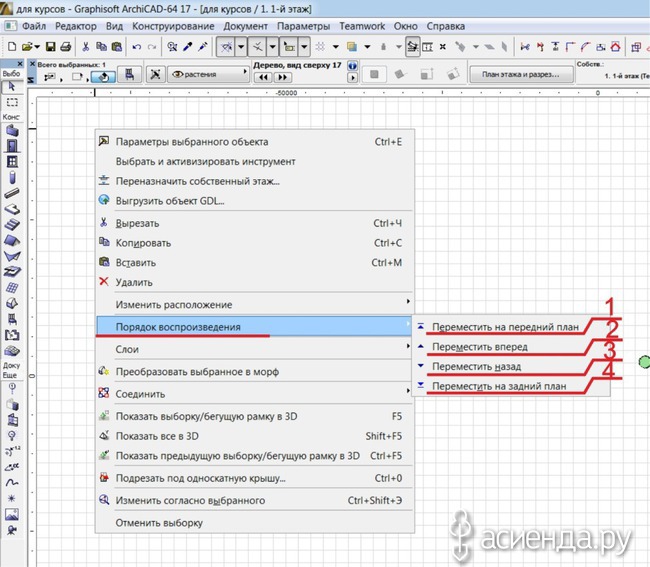Select the Beam tool
This screenshot has height=567, width=650.
12,193
